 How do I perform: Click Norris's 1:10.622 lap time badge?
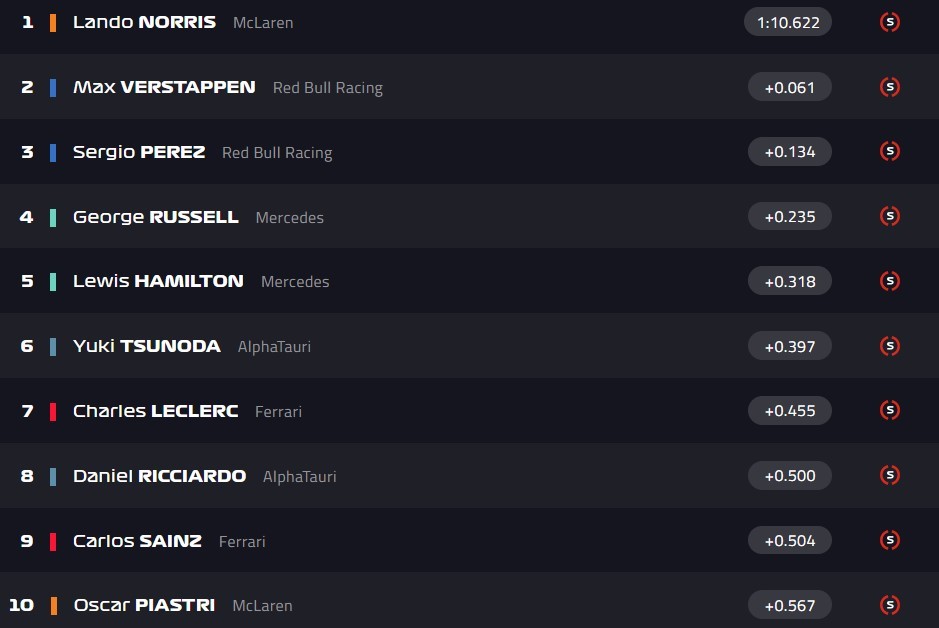pos(788,22)
